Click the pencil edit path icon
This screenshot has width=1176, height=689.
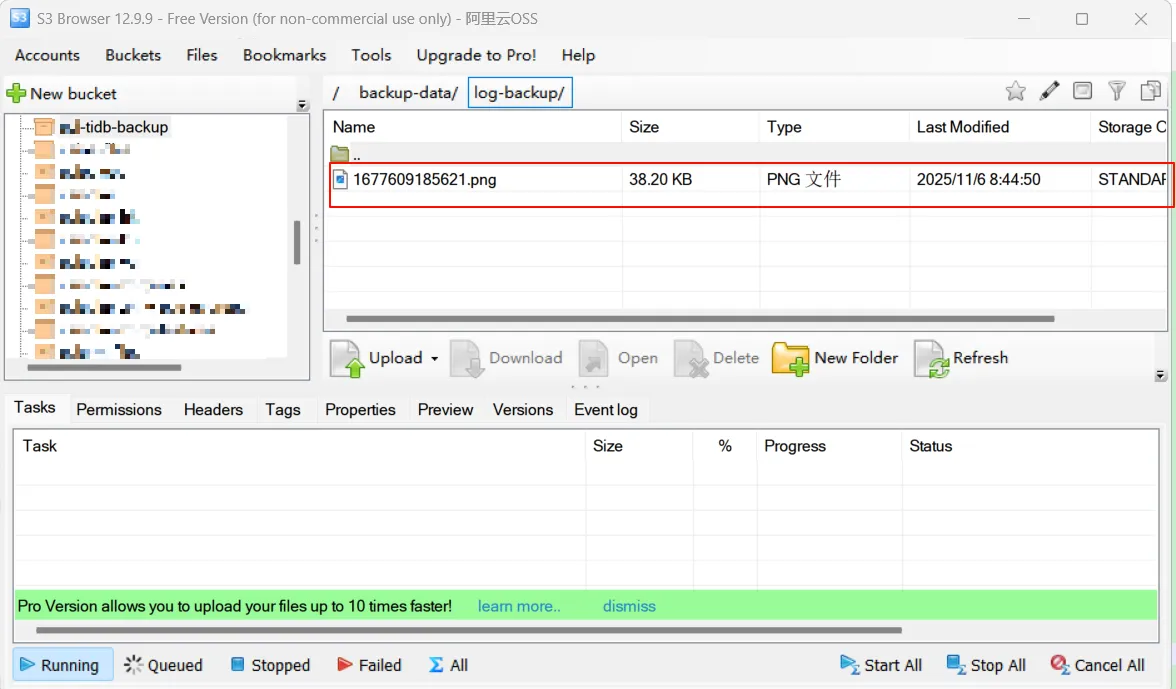coord(1049,92)
